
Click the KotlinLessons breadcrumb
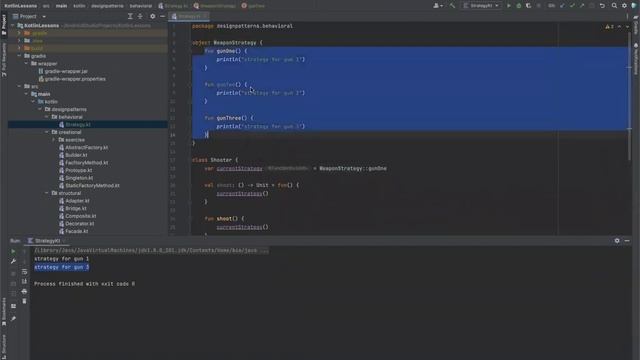tap(20, 6)
